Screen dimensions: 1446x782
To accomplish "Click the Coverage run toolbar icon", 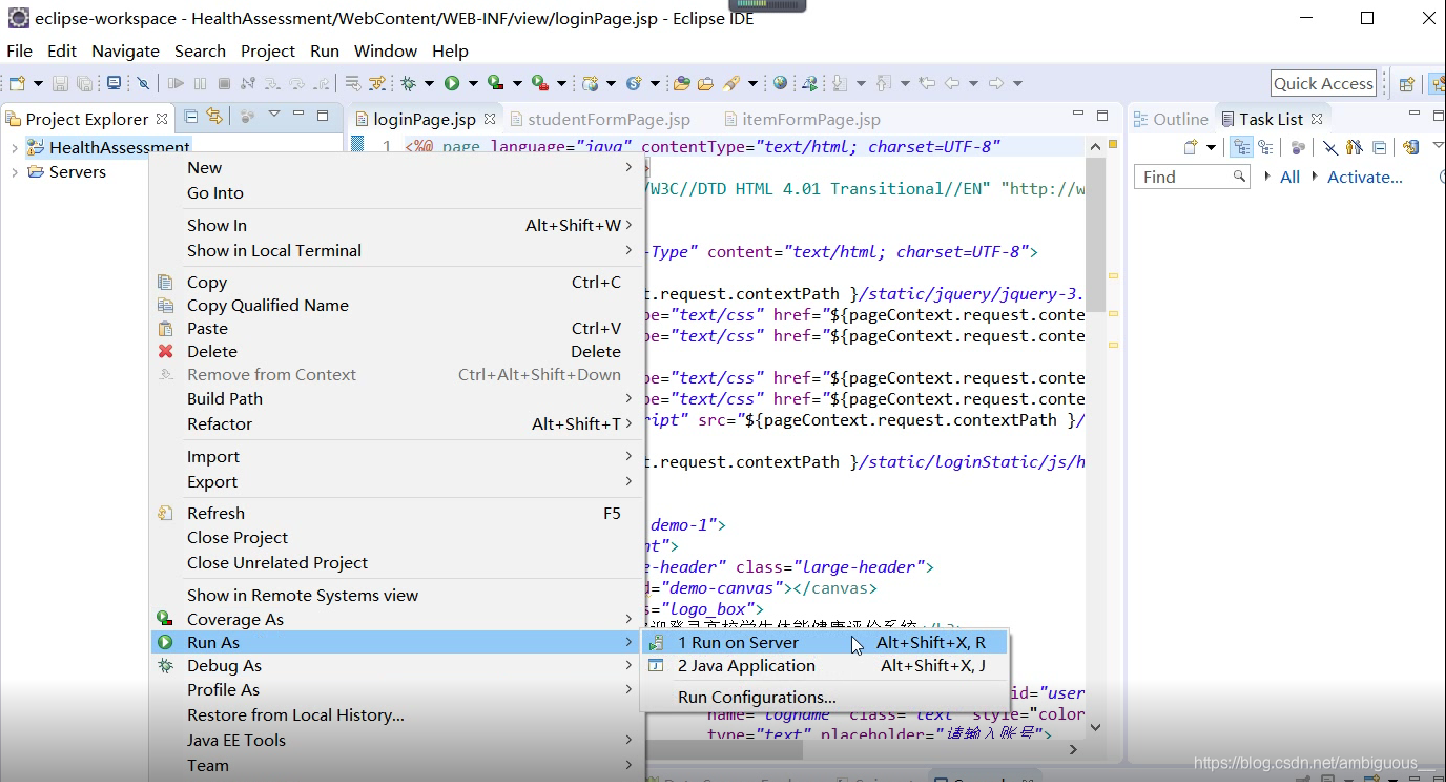I will coord(495,83).
